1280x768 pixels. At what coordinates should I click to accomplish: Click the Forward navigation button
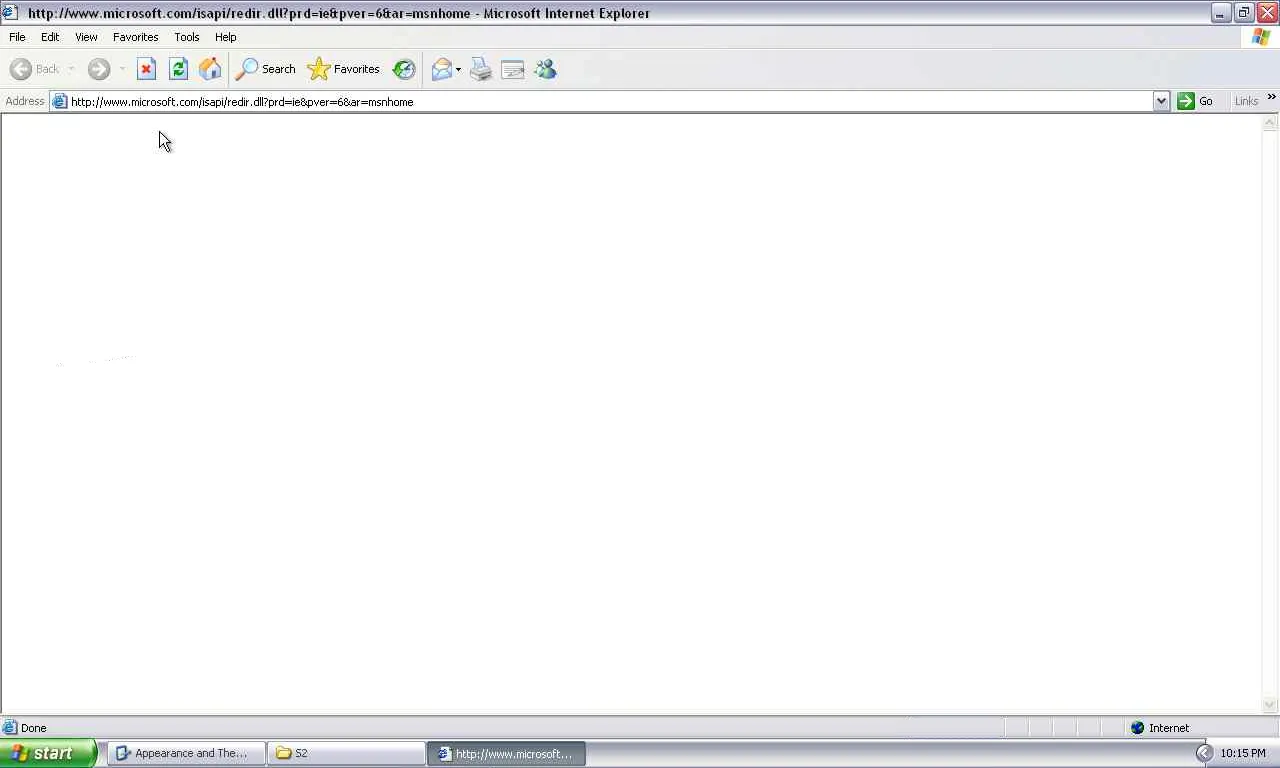(98, 69)
